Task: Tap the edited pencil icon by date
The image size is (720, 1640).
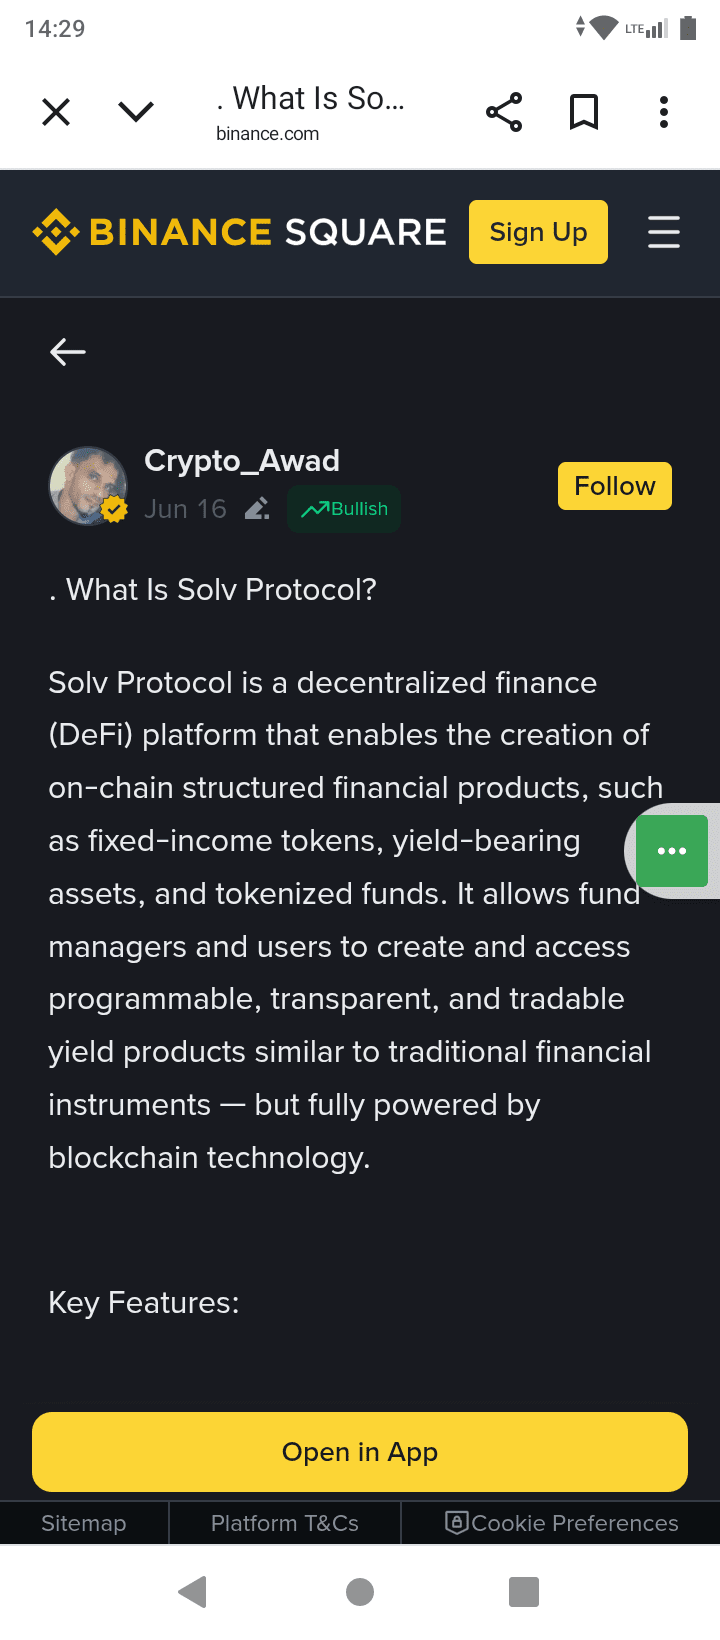Action: (257, 509)
